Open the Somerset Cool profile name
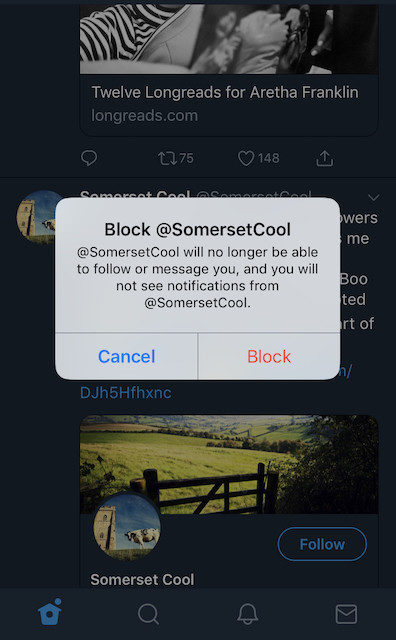396x640 pixels. coord(142,580)
